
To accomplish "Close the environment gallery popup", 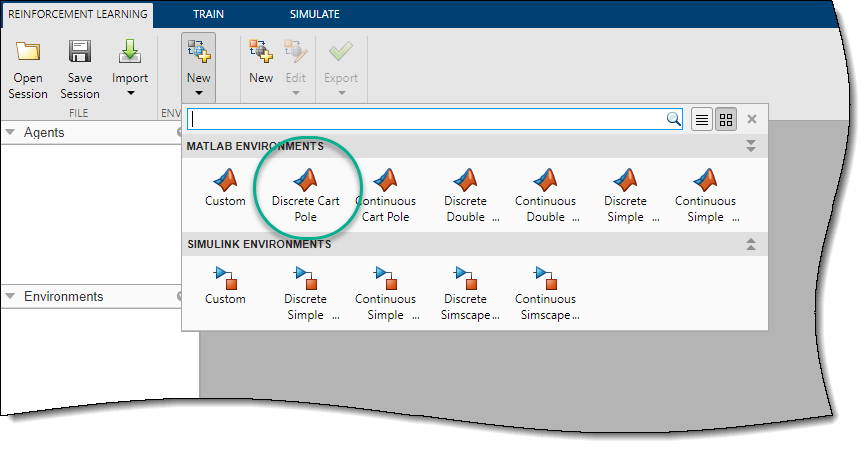I will [x=752, y=119].
